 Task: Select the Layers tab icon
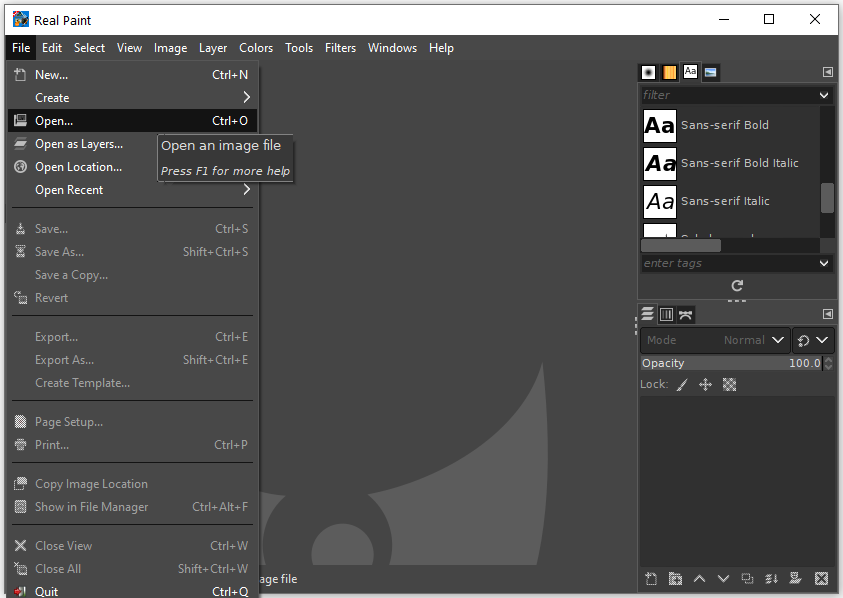click(x=648, y=314)
